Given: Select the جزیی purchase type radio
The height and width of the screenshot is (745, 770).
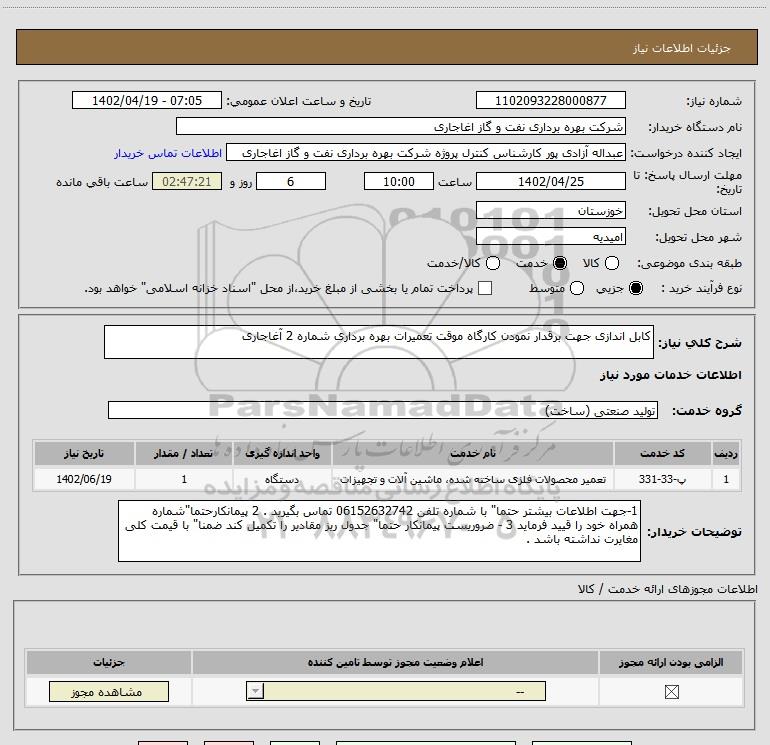Looking at the screenshot, I should (636, 288).
